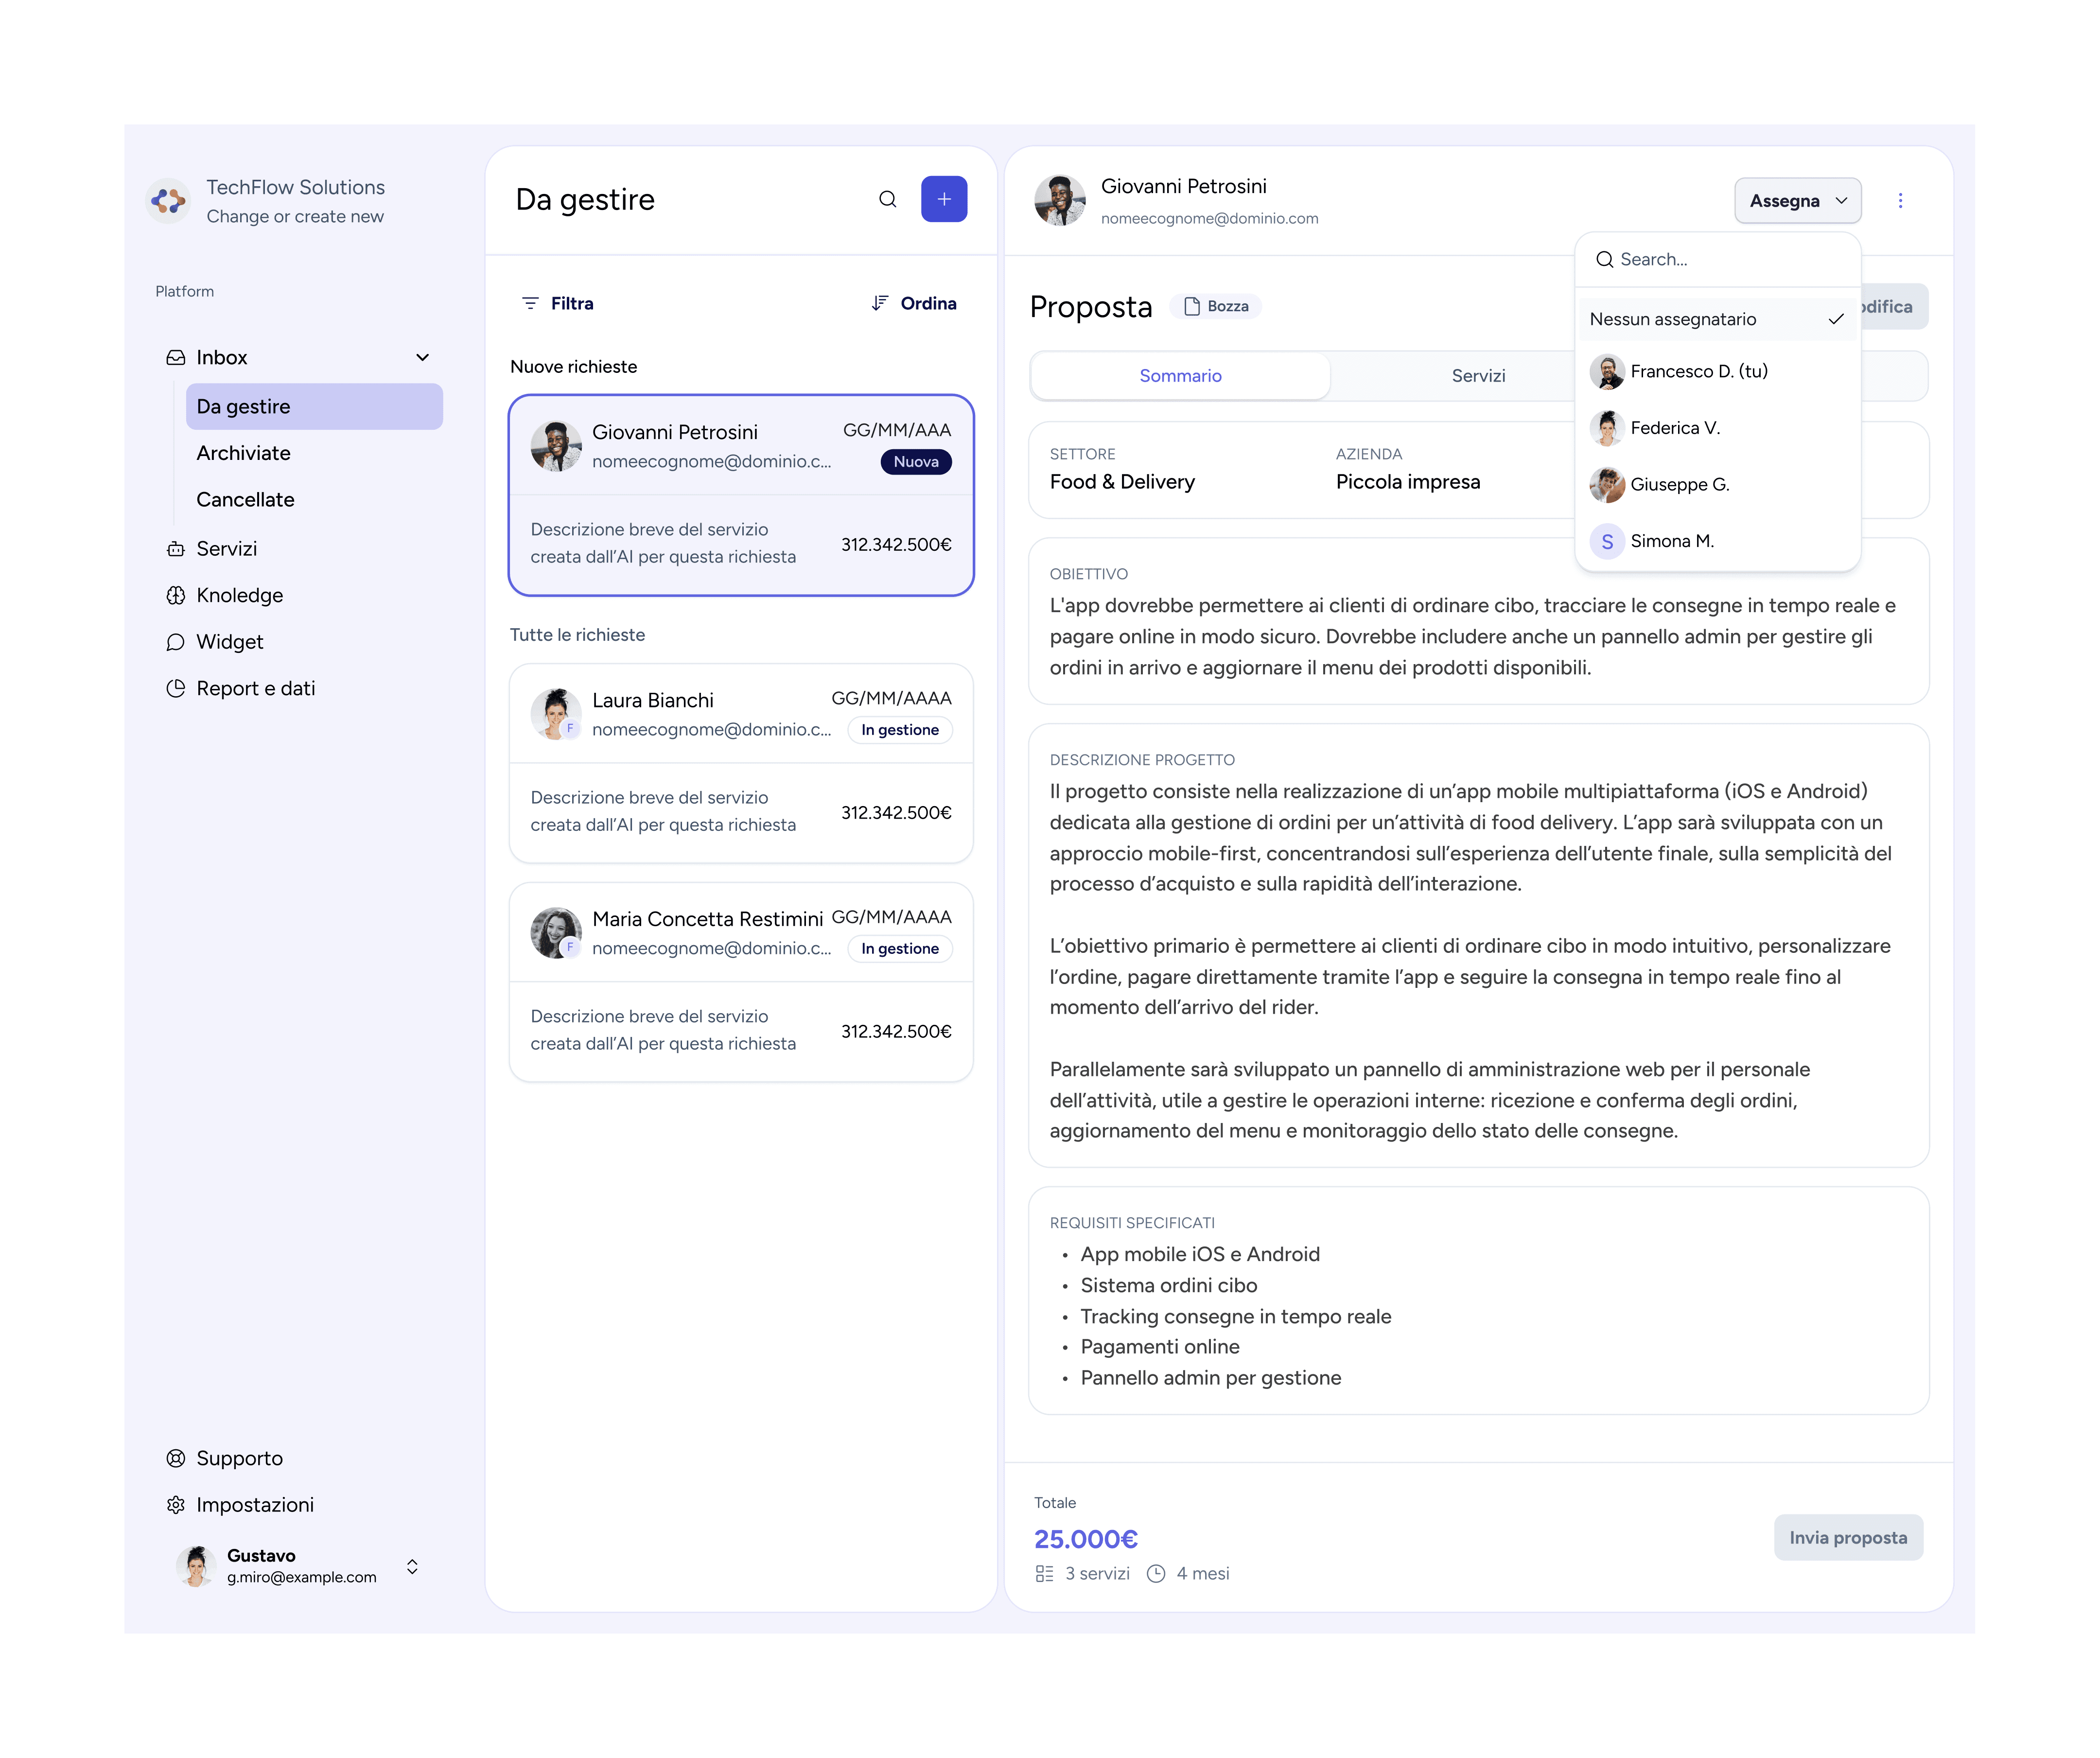Go to Widget in sidebar
This screenshot has width=2100, height=1758.
click(229, 642)
